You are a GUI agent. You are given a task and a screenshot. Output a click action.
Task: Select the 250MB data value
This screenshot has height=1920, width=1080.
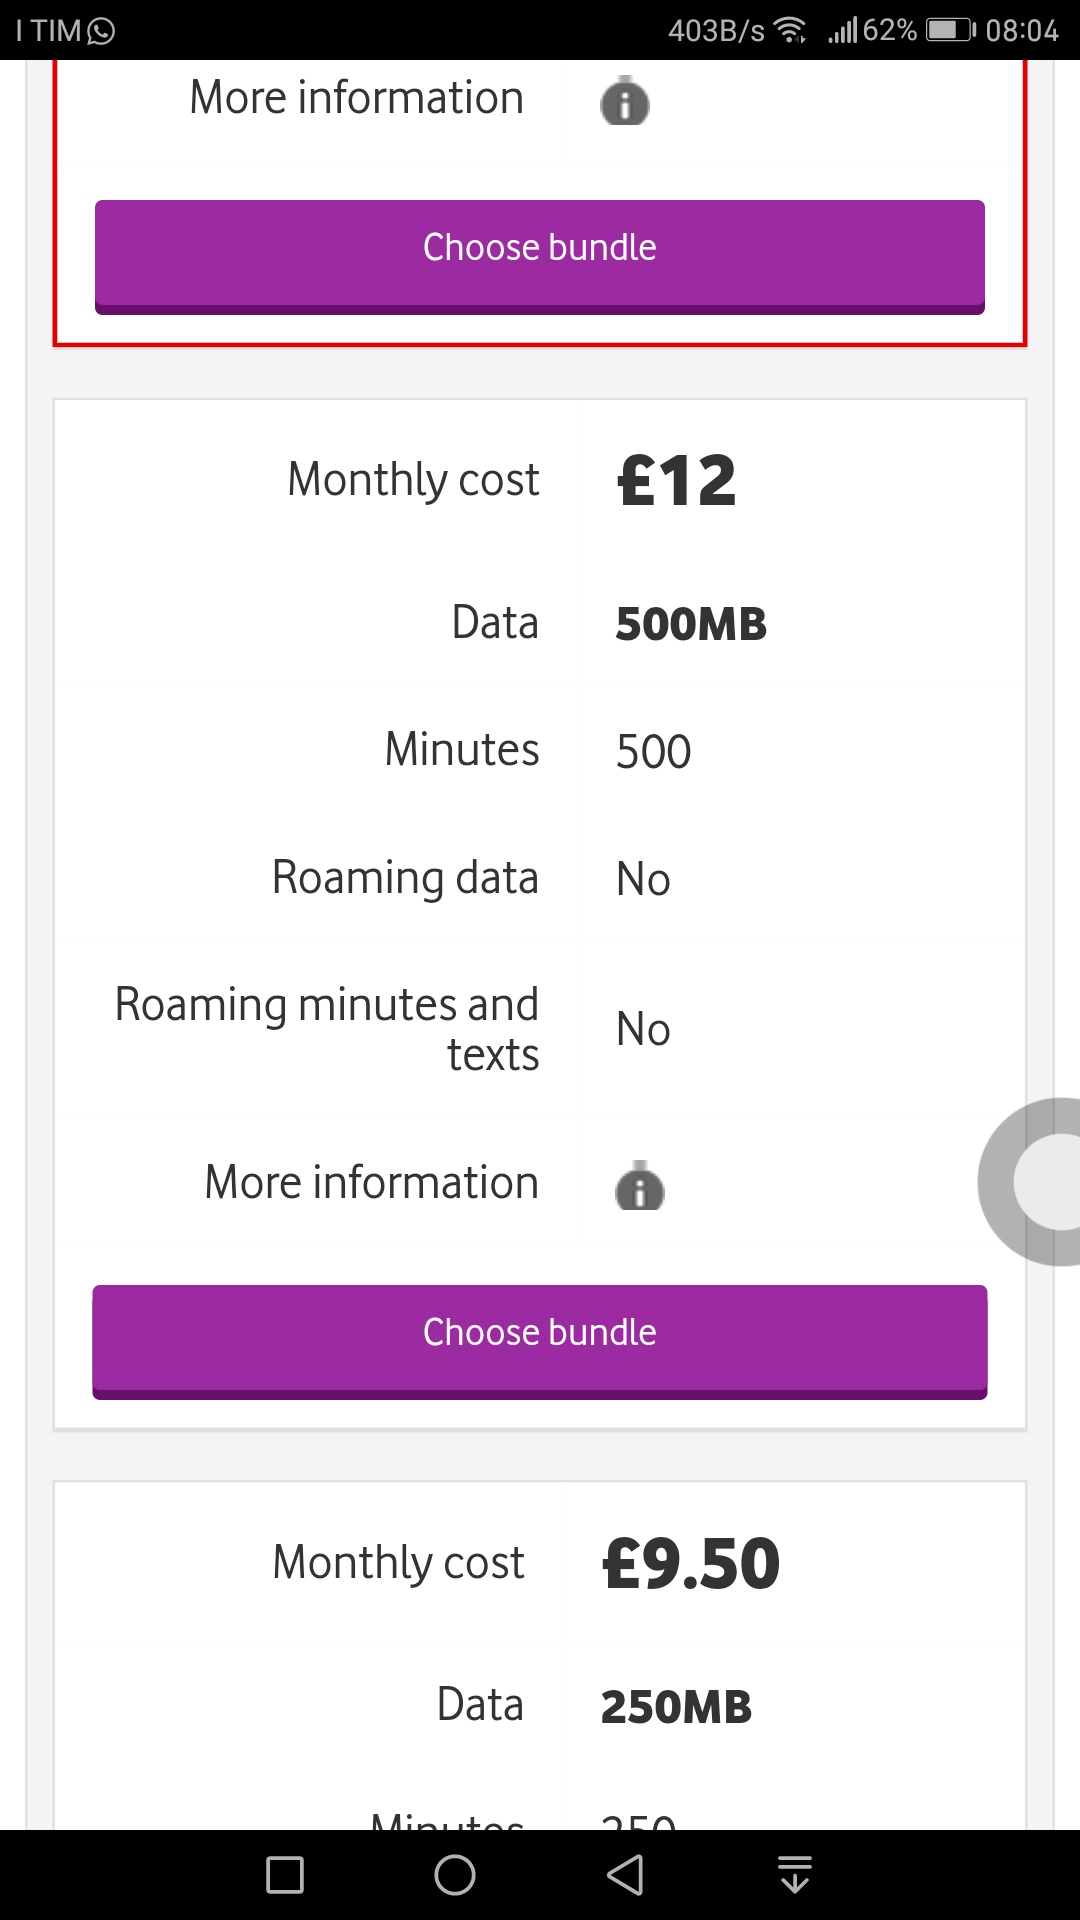pos(676,1707)
